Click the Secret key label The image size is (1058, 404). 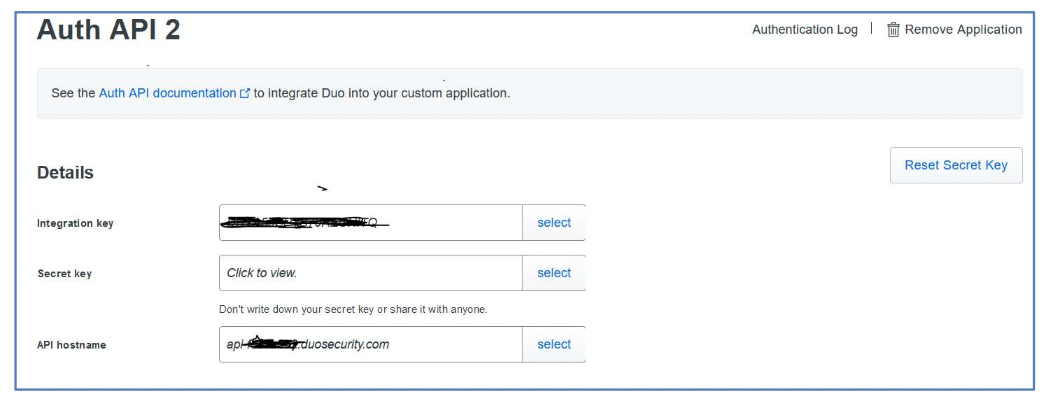pyautogui.click(x=64, y=273)
